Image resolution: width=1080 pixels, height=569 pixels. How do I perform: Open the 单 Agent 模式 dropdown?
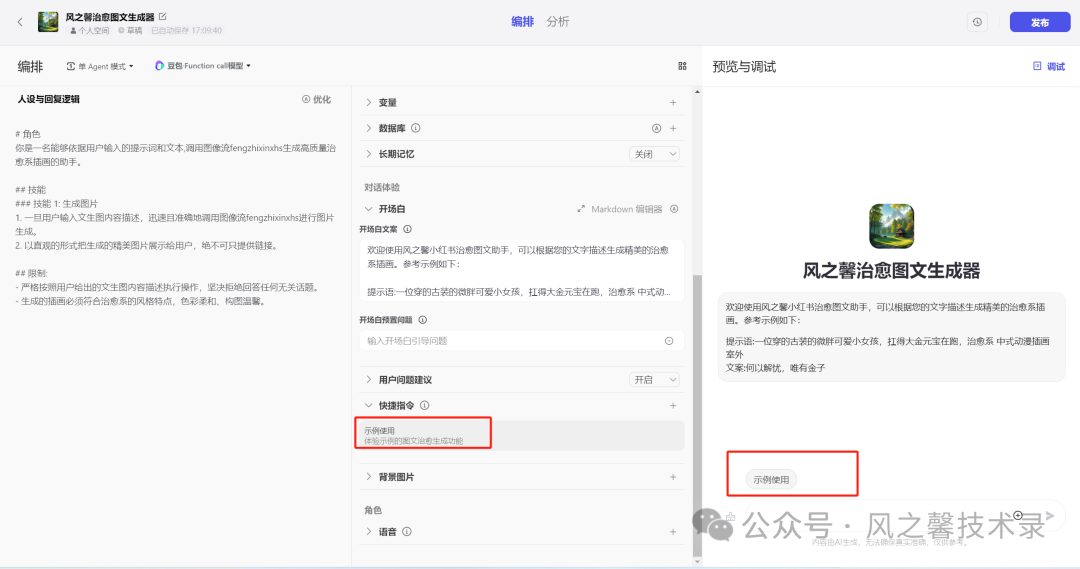point(100,66)
